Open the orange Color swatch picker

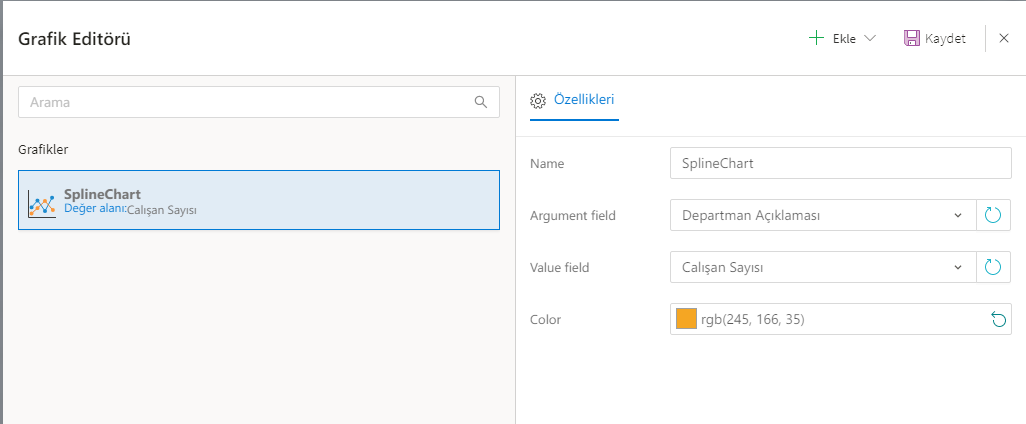point(686,319)
